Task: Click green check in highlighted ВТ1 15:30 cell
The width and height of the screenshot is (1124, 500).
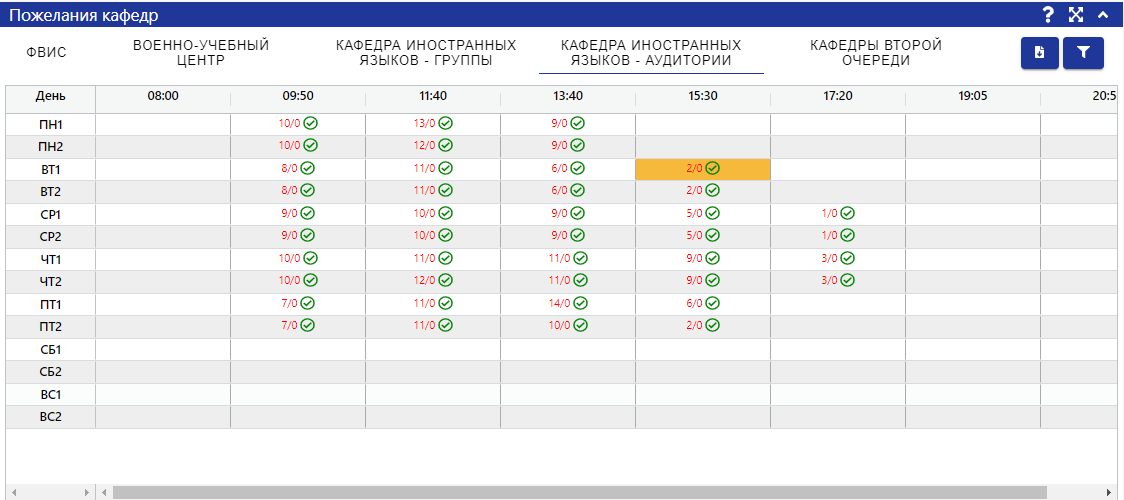Action: [712, 168]
